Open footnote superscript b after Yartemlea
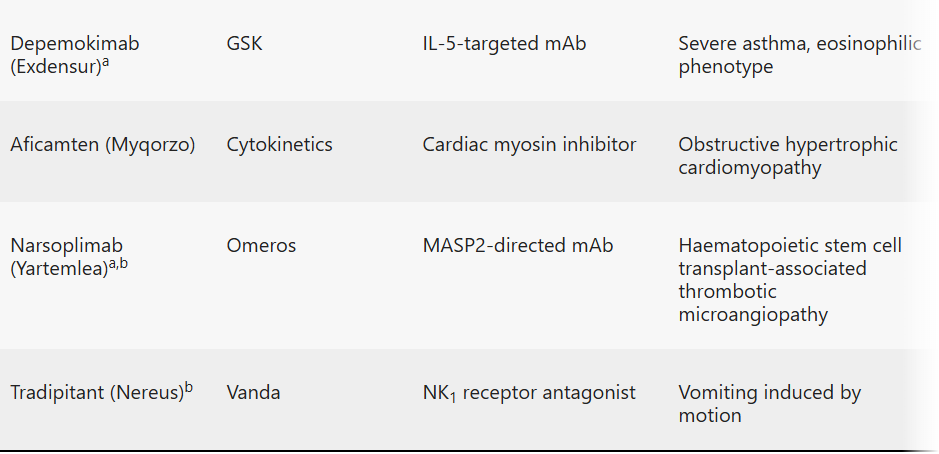Screen dimensions: 939x454 tap(124, 264)
